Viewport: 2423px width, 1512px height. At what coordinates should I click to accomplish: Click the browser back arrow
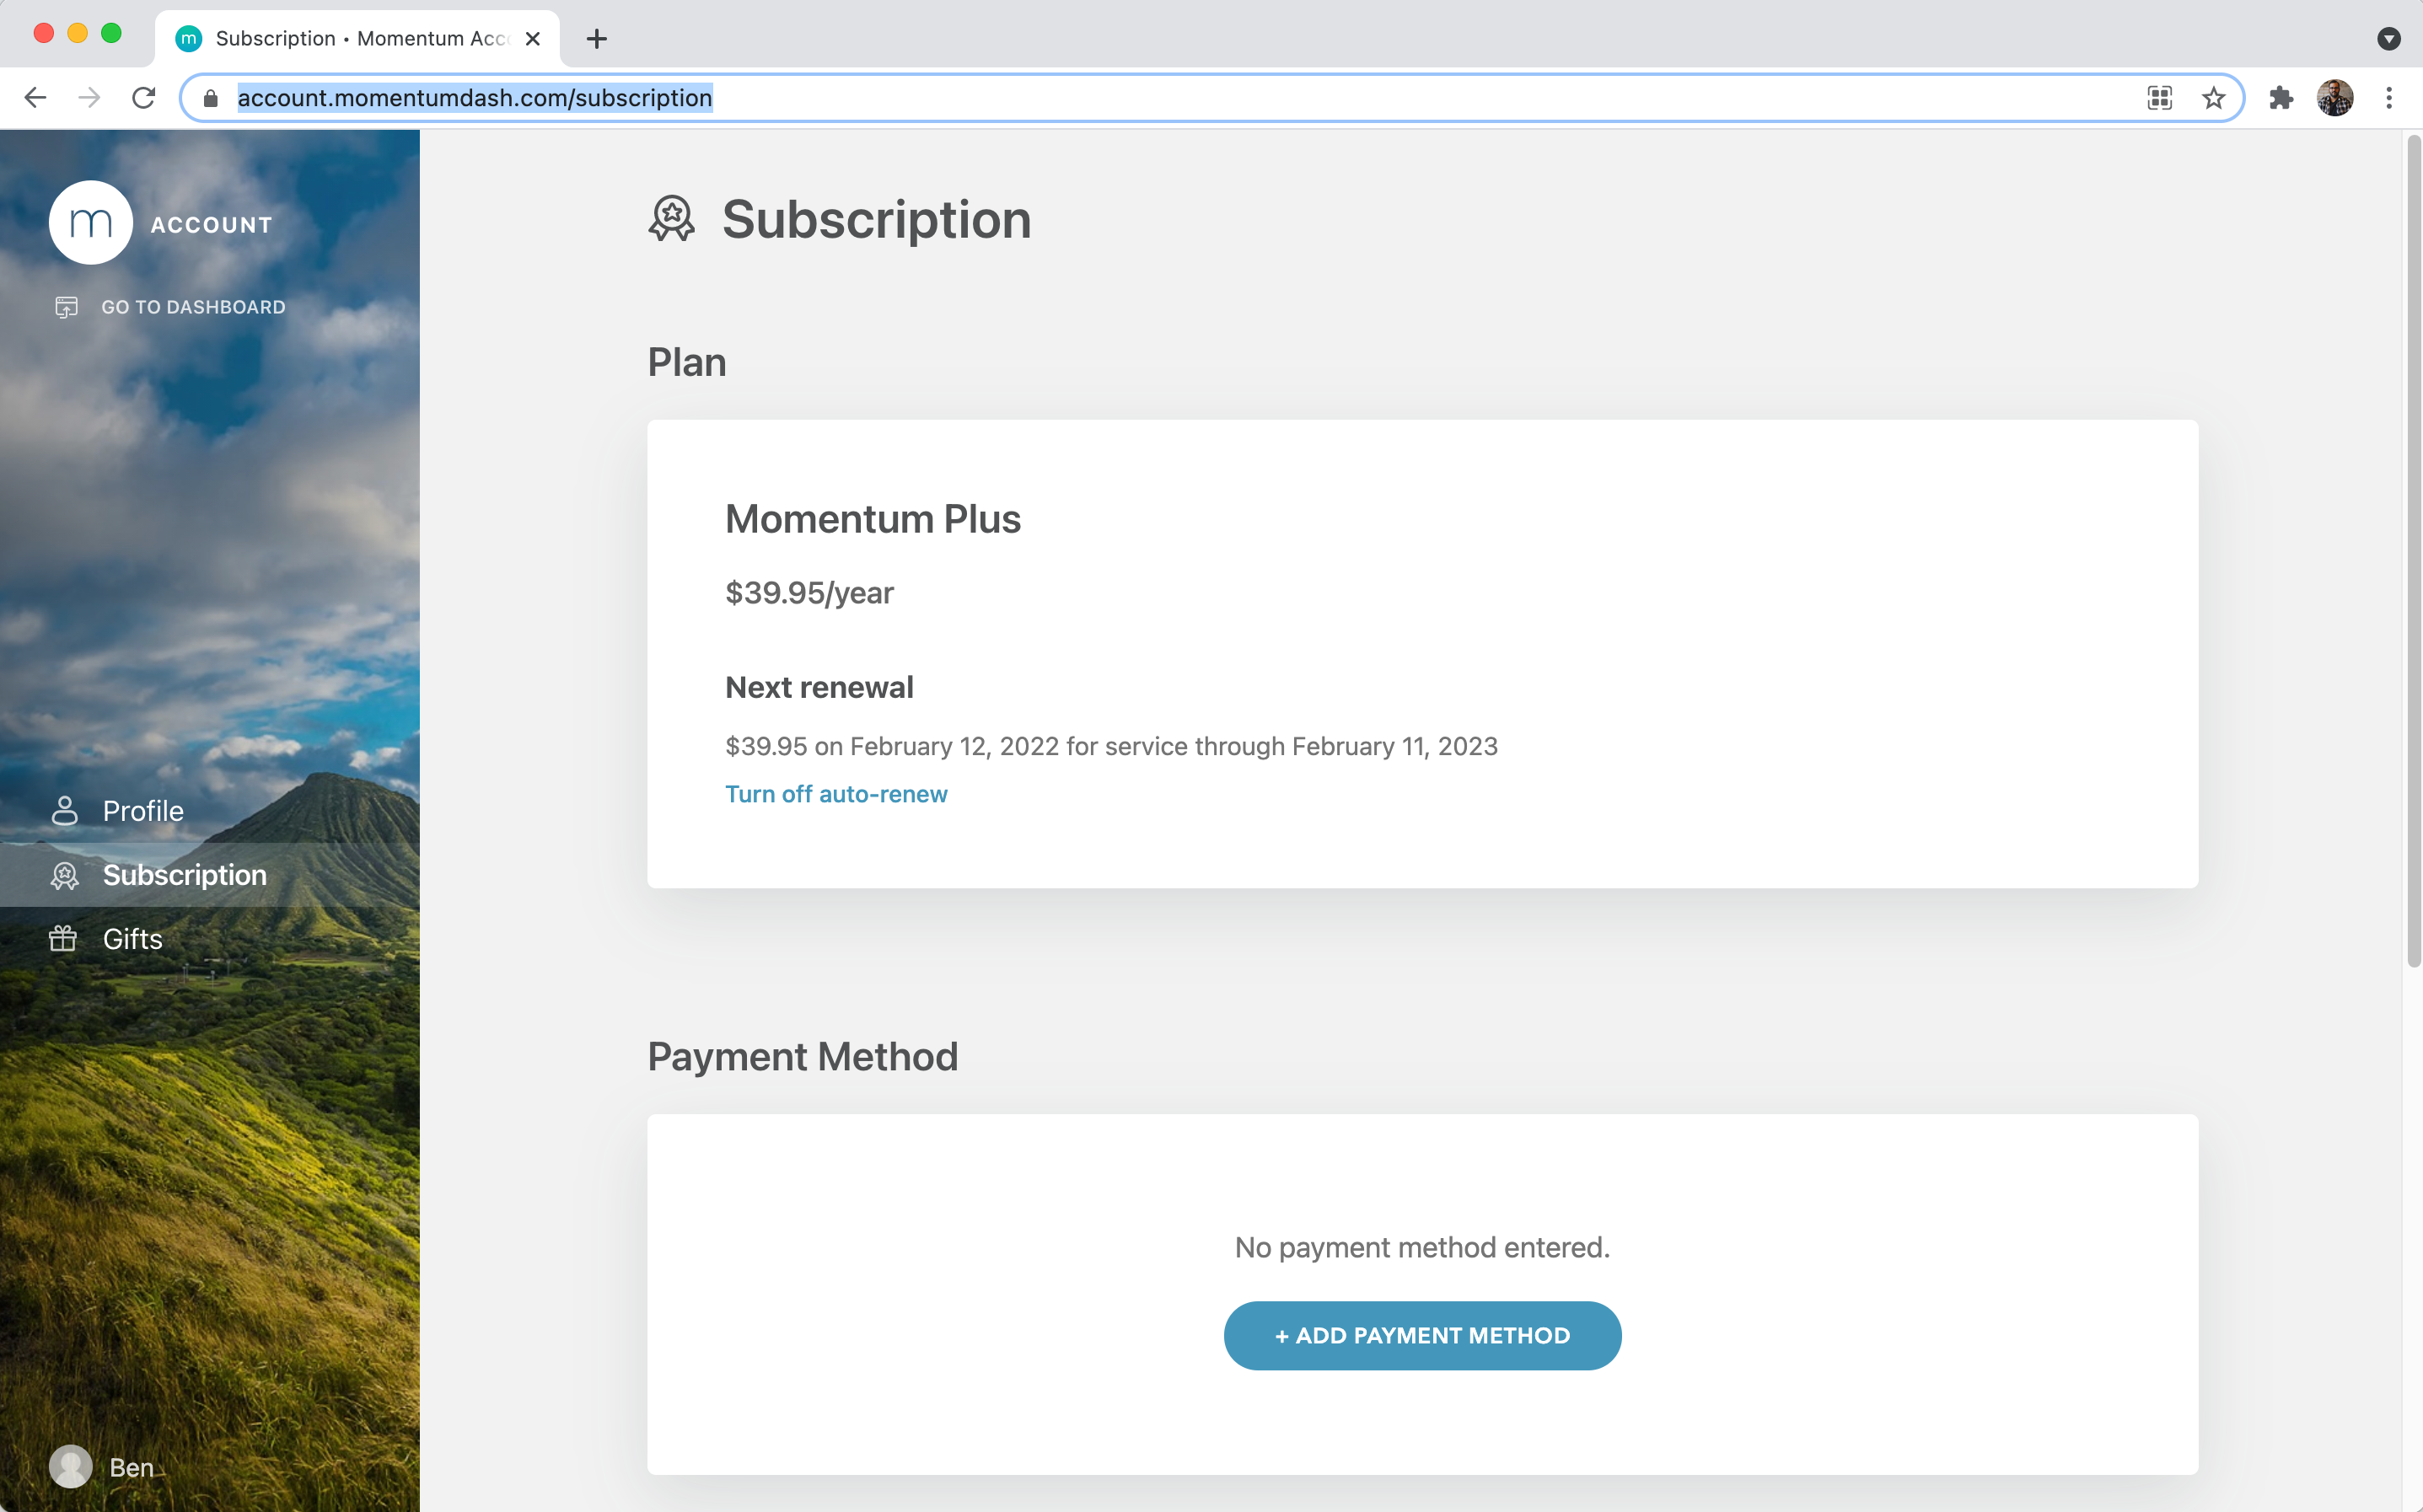tap(35, 97)
